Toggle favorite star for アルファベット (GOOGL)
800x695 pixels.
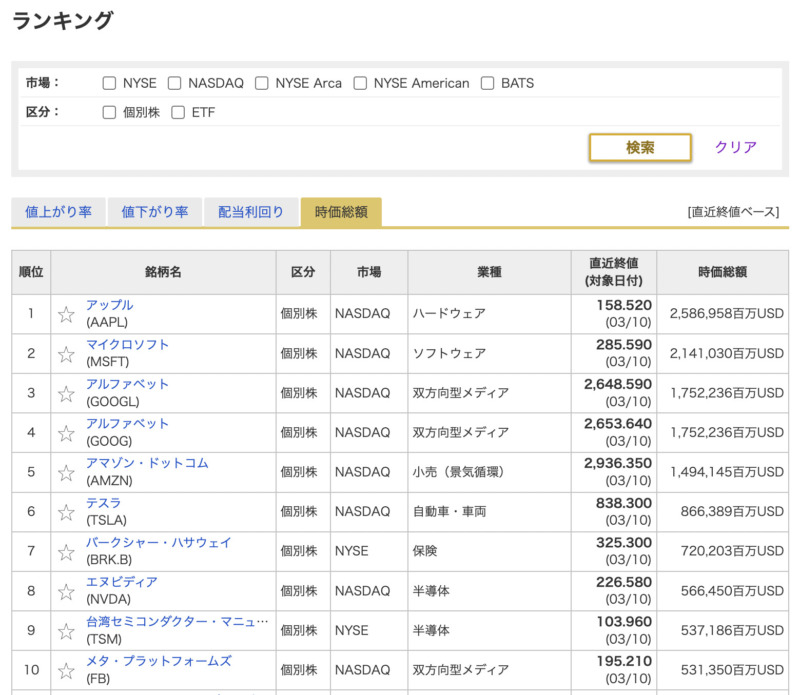coord(66,393)
